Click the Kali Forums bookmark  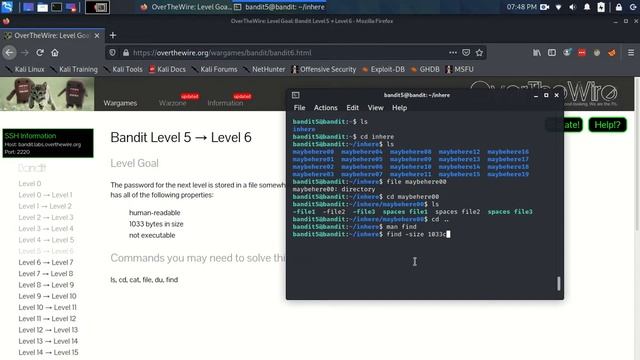[x=215, y=69]
